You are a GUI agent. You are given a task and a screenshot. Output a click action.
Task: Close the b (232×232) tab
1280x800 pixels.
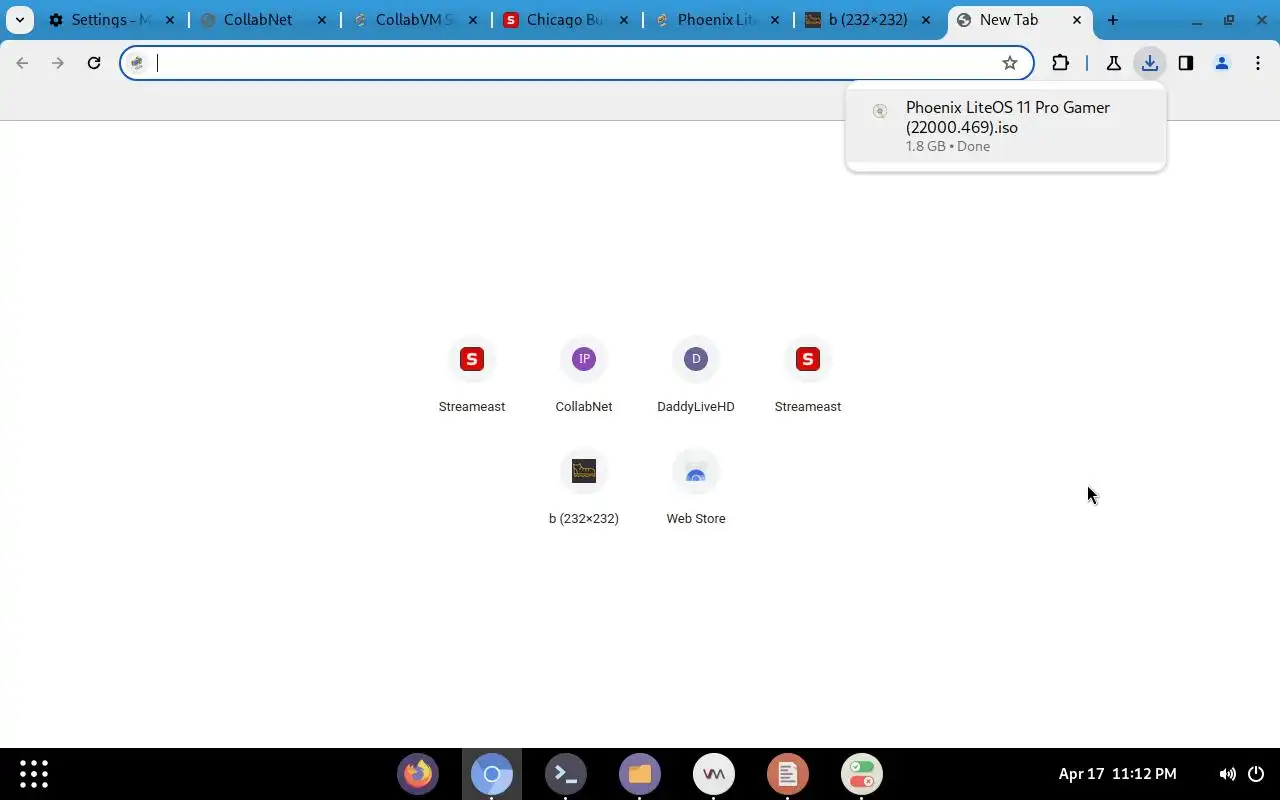(926, 20)
